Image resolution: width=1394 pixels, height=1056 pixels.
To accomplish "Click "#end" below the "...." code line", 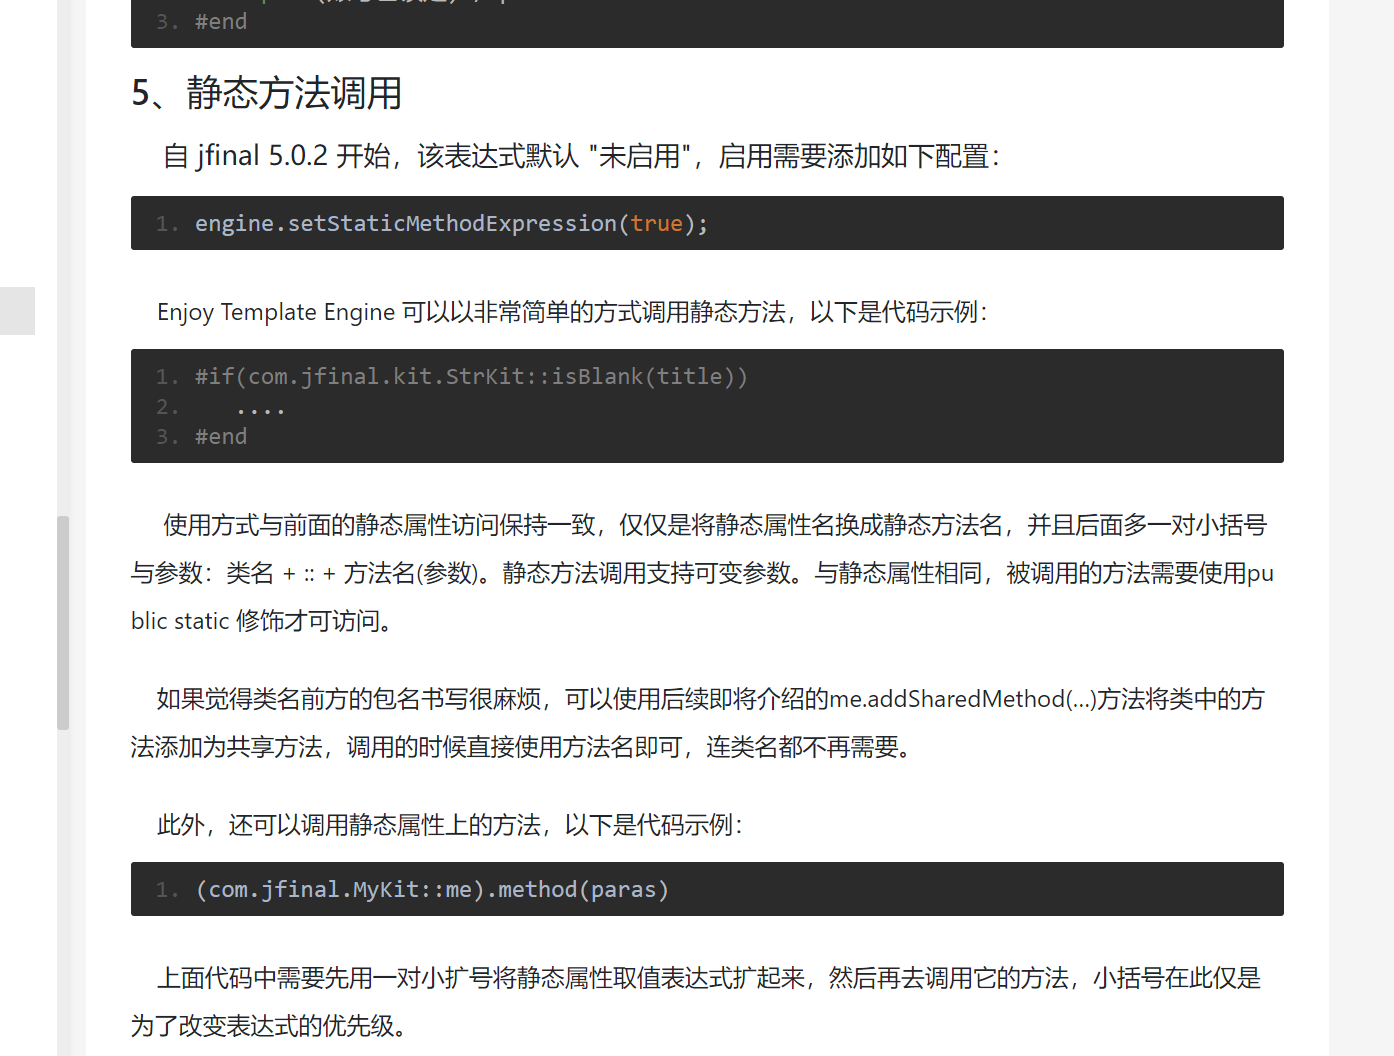I will [221, 437].
